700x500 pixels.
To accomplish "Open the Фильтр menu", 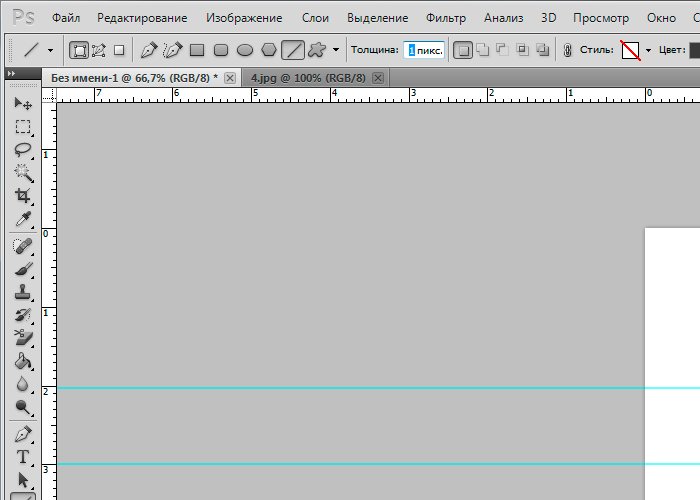I will (x=445, y=18).
